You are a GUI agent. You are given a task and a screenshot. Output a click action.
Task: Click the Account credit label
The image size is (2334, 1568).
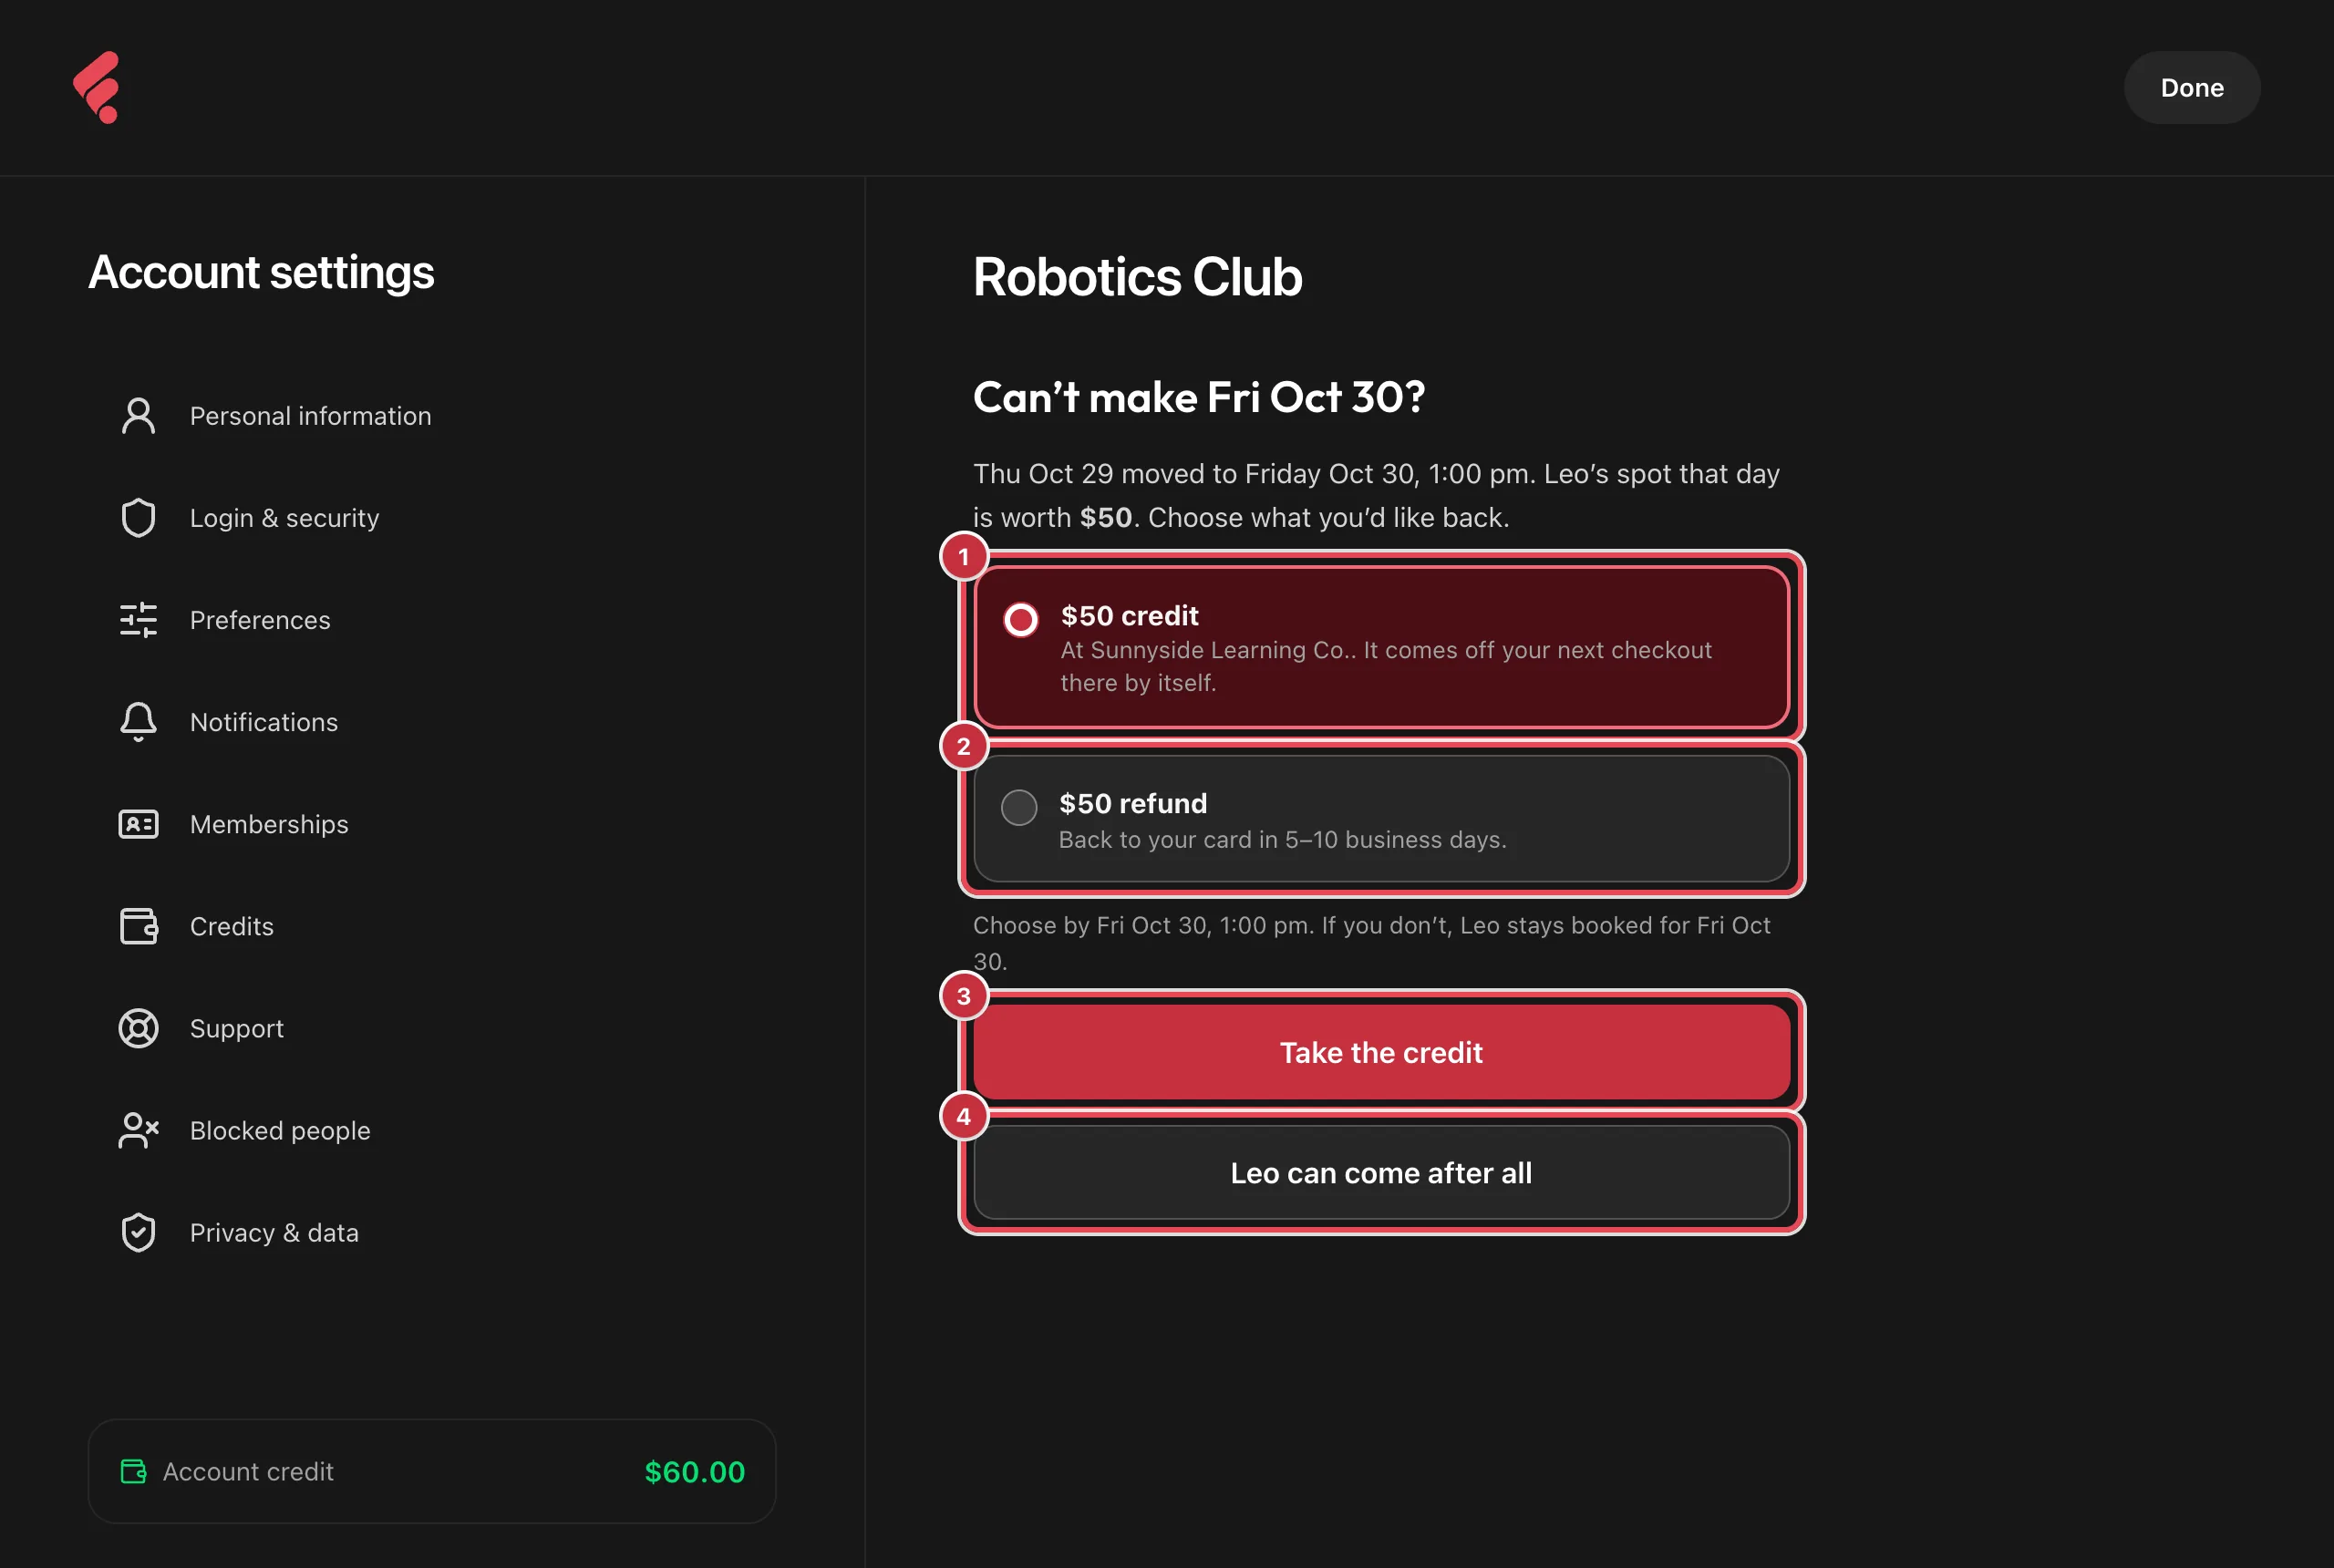(x=248, y=1471)
